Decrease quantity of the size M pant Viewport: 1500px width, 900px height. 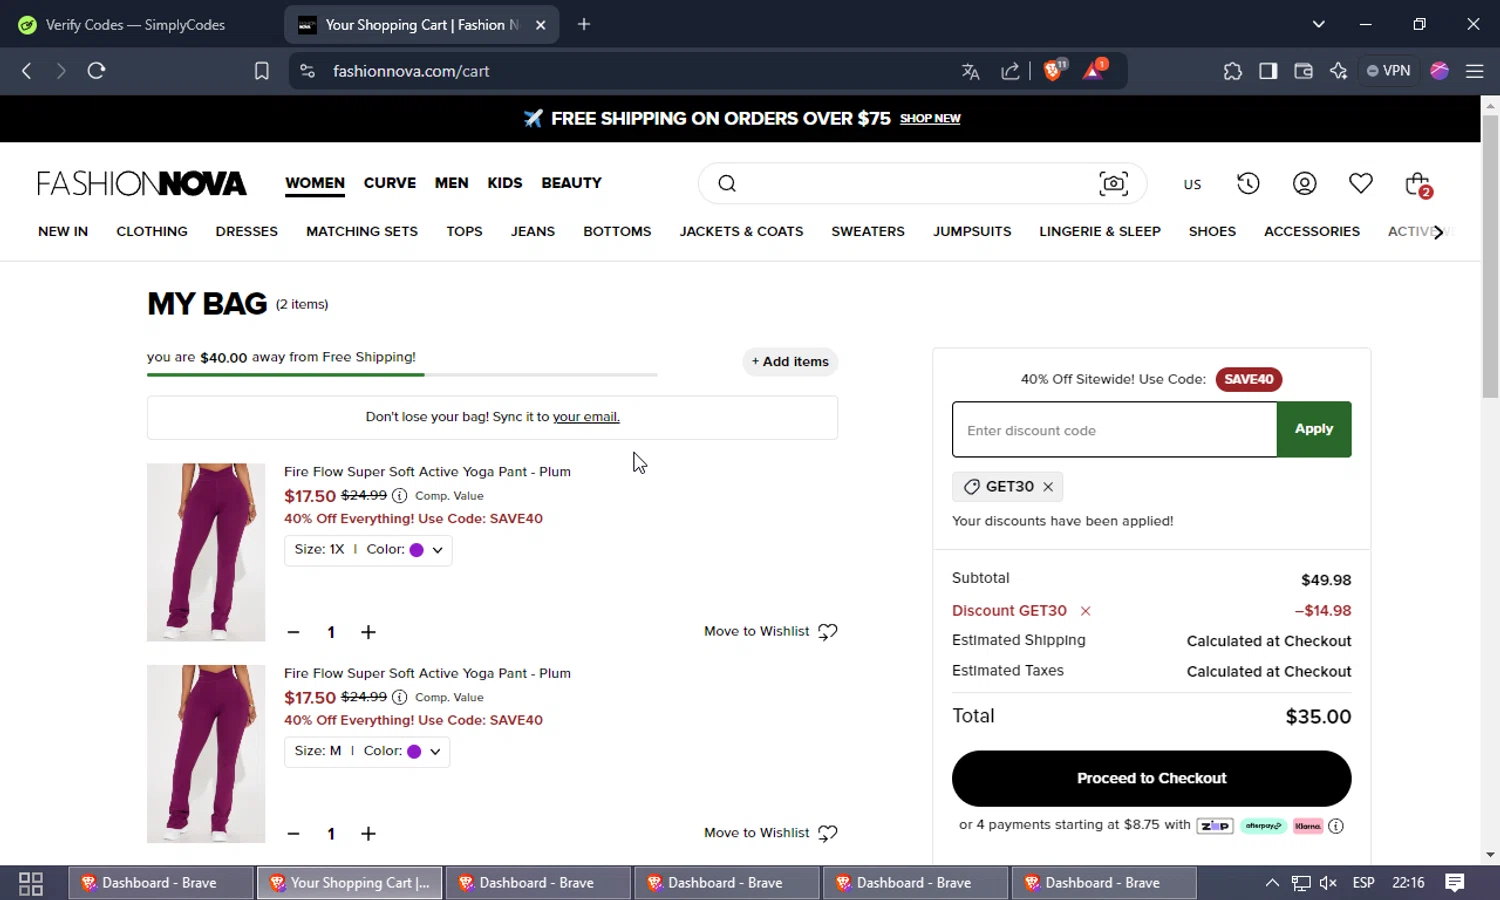pos(293,834)
